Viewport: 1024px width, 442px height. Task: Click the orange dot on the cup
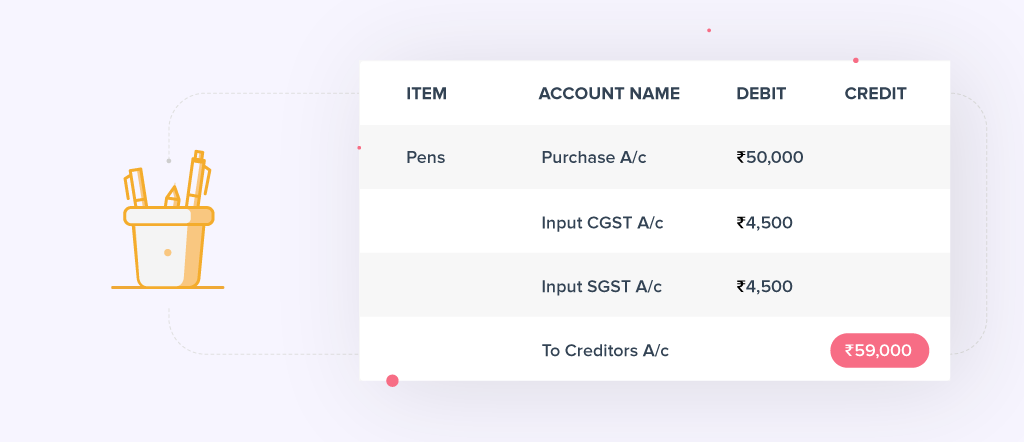[x=167, y=252]
